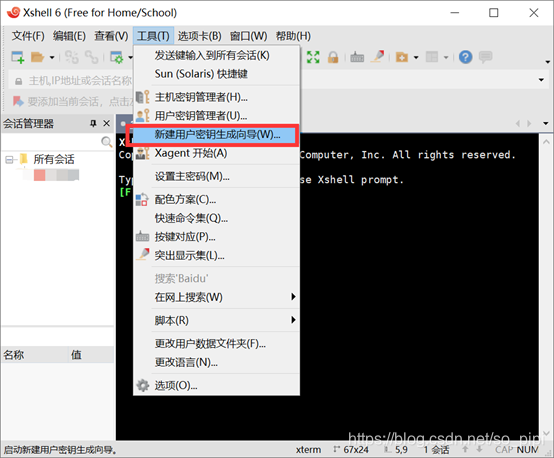Open 突出显示集(L)...

[x=216, y=255]
